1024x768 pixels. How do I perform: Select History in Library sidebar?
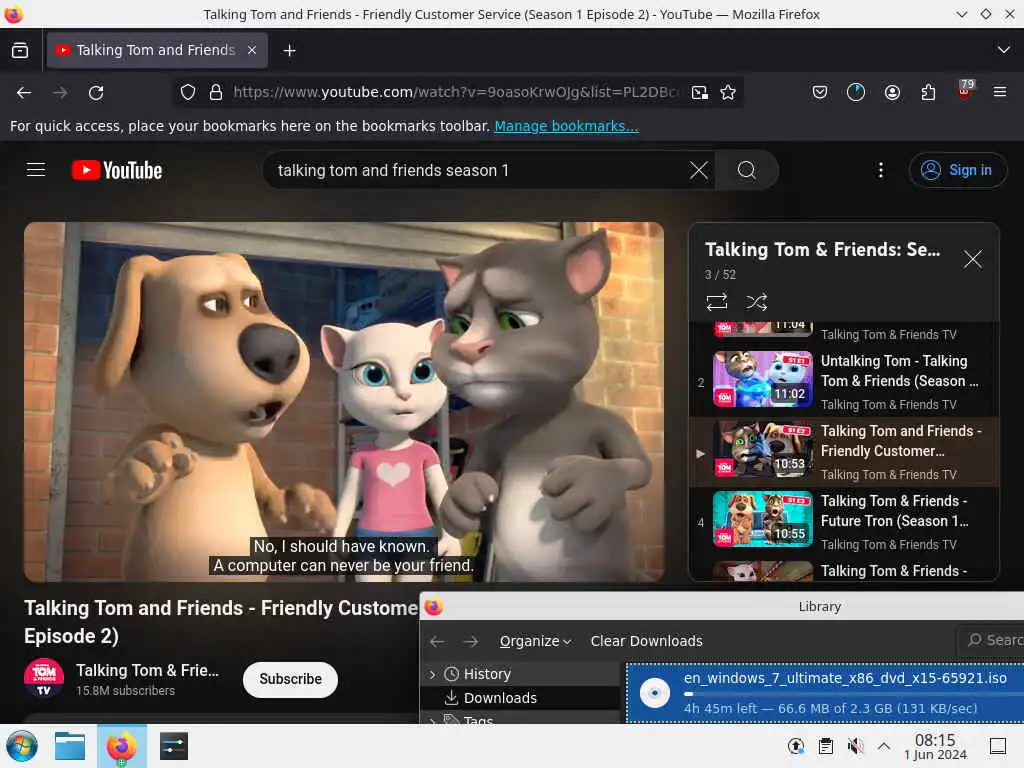(487, 674)
